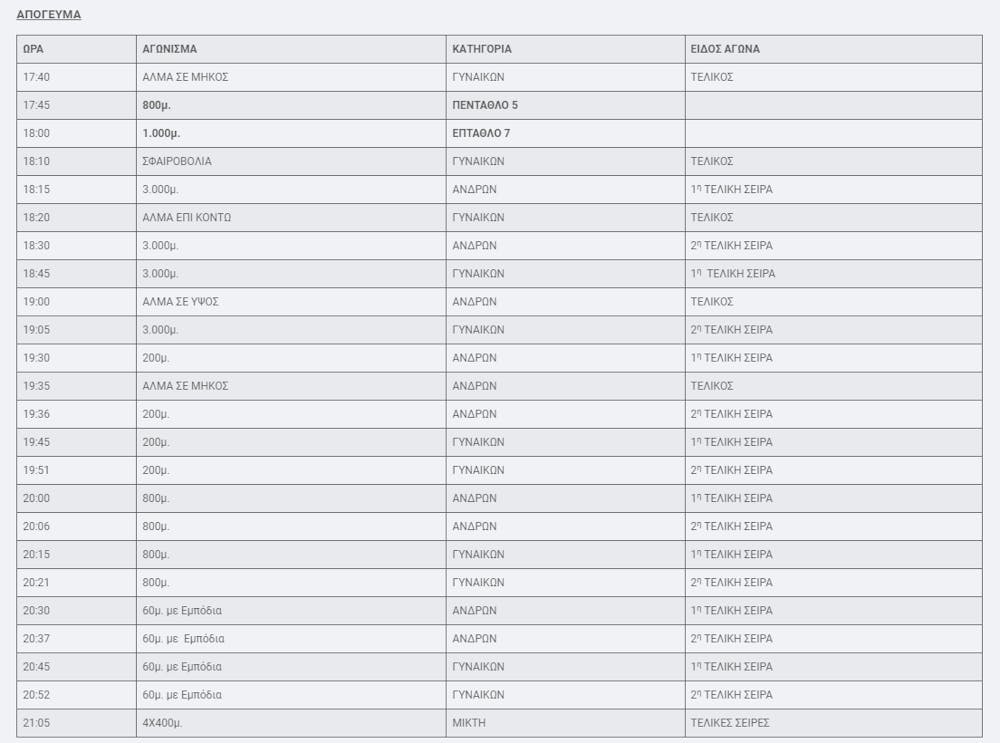Click the 20:00 time cell

36,498
